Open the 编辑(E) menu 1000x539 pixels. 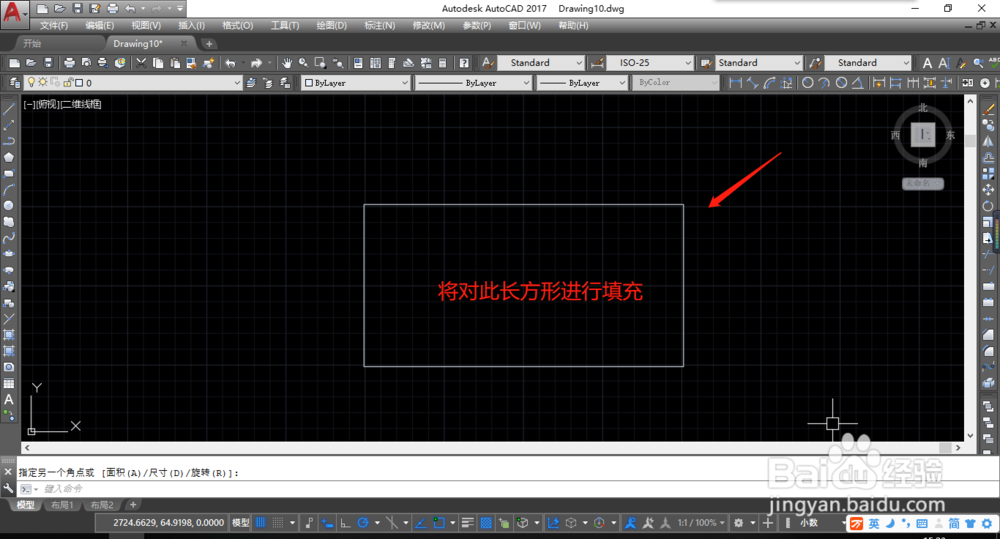99,26
